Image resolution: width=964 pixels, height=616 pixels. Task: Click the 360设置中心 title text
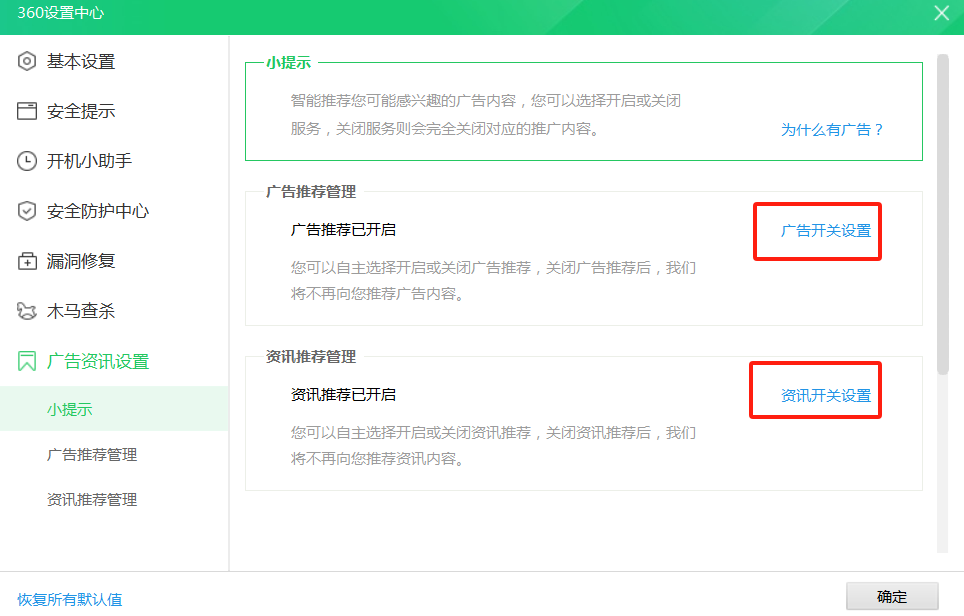pos(61,13)
